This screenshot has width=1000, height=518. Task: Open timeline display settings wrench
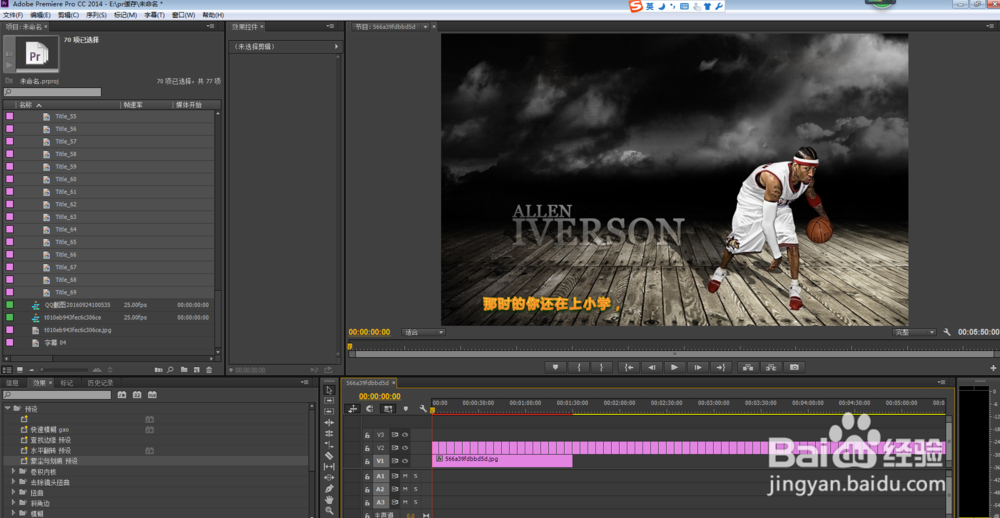[x=422, y=409]
